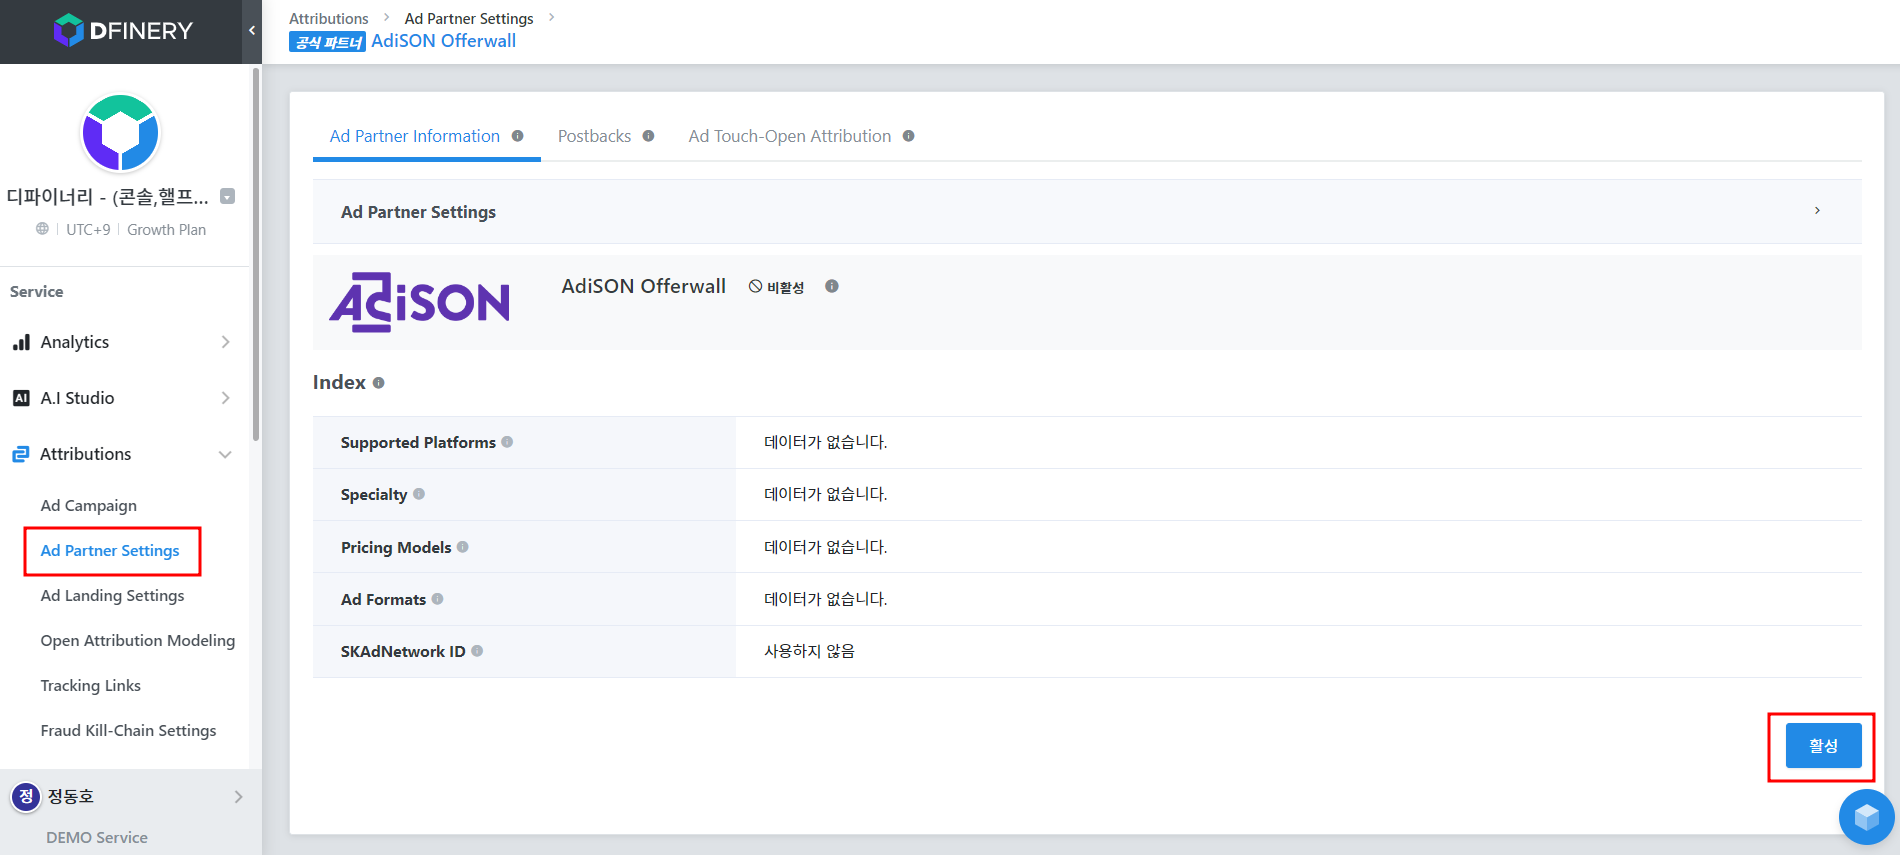Image resolution: width=1900 pixels, height=855 pixels.
Task: Click the Supported Platforms row label
Action: [418, 443]
